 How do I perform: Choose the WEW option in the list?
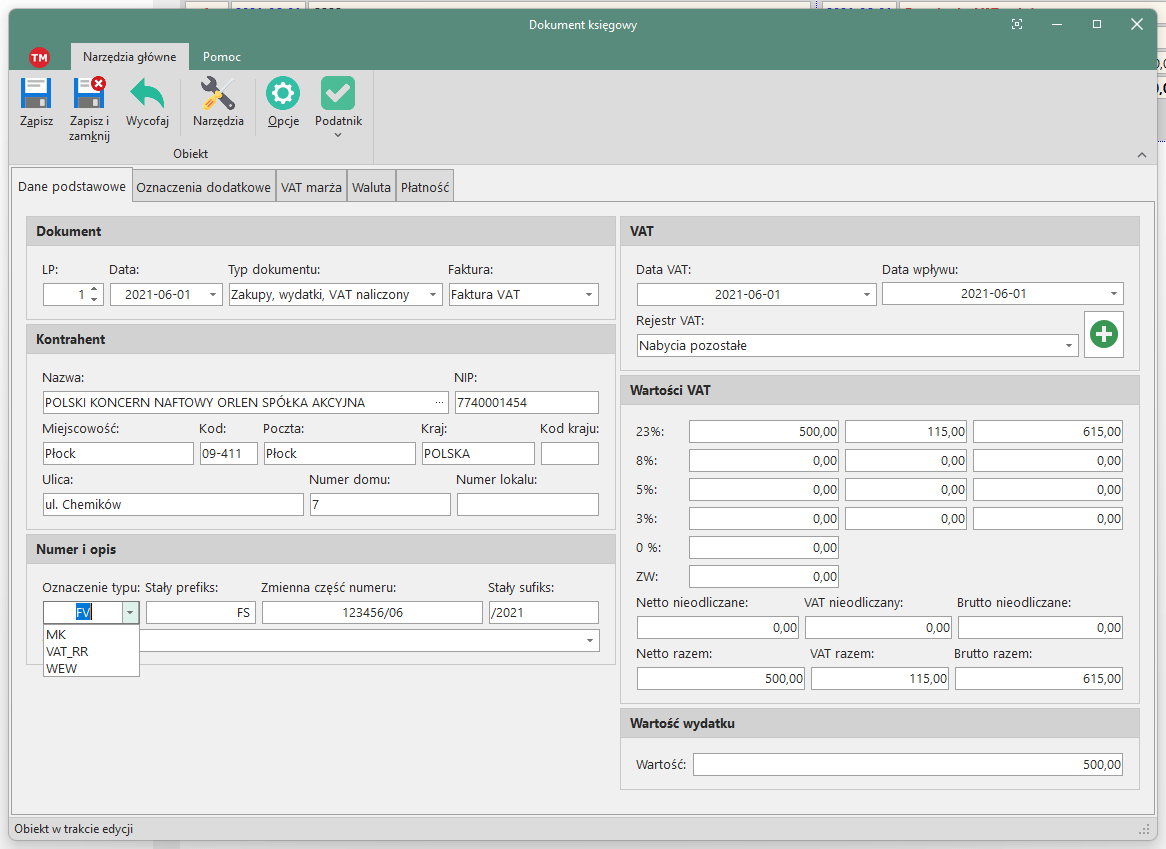62,668
